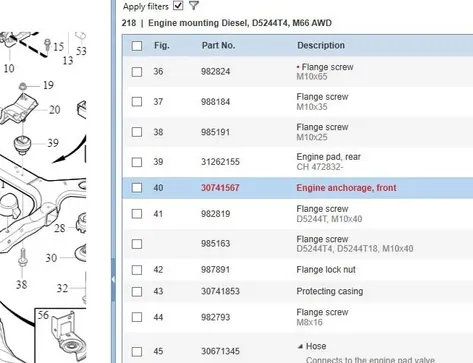Click the section title 'Engine mounting Diesel'
The image size is (473, 363).
coord(197,23)
